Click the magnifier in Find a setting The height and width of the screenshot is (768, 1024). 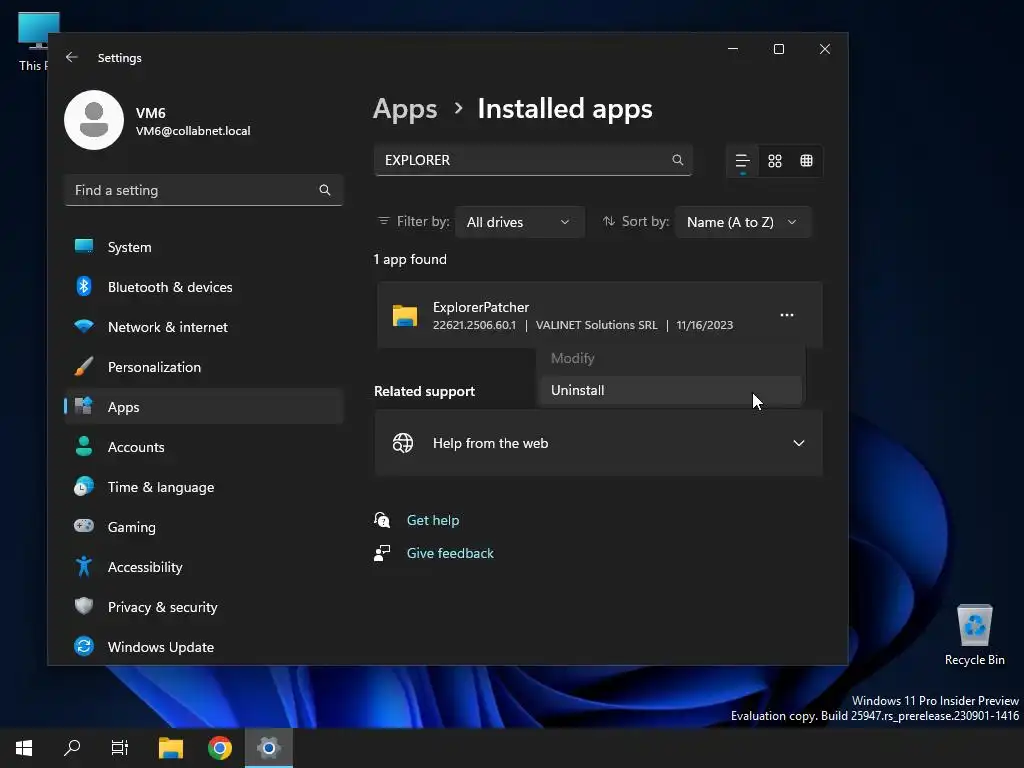coord(325,190)
